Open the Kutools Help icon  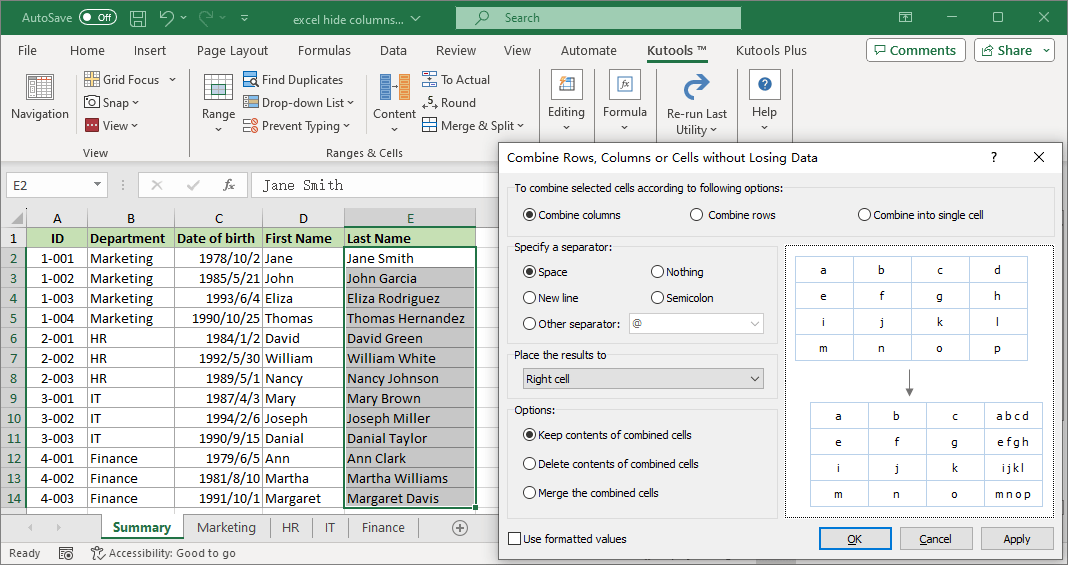tap(764, 87)
